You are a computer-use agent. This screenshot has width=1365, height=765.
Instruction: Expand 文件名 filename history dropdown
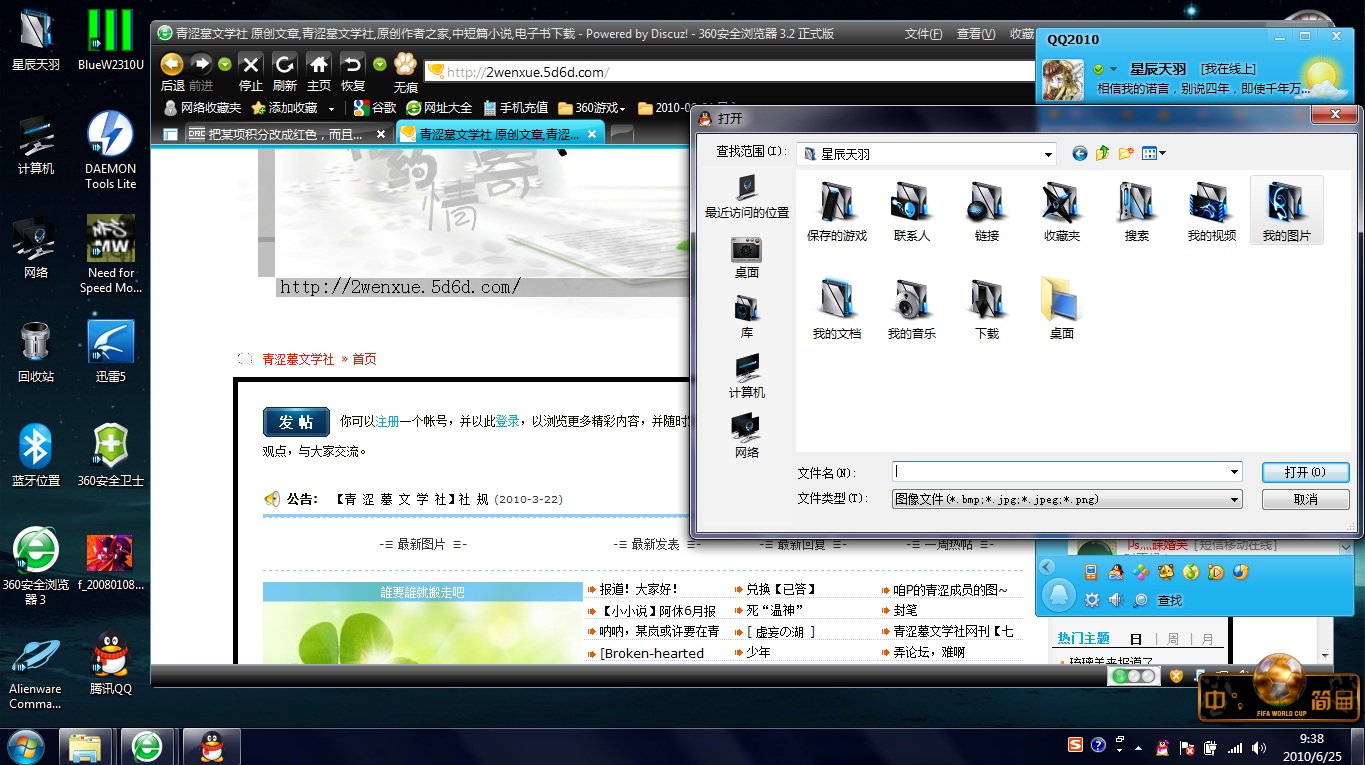[1235, 472]
